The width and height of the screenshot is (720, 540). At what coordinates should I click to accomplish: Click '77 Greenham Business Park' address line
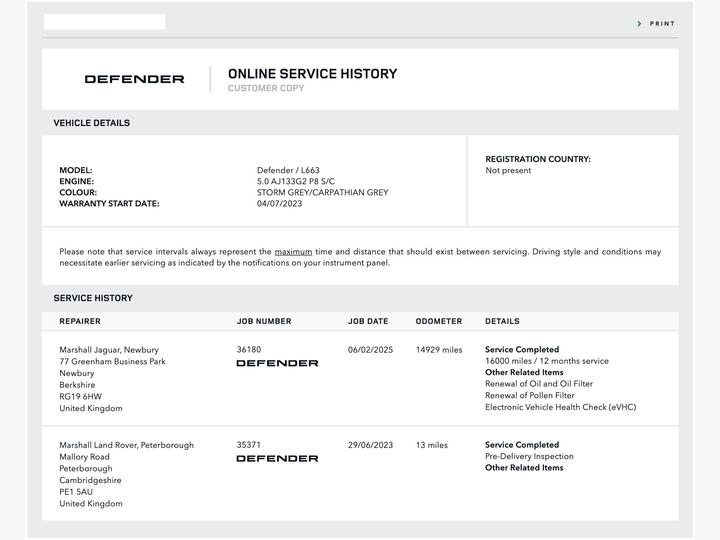112,361
